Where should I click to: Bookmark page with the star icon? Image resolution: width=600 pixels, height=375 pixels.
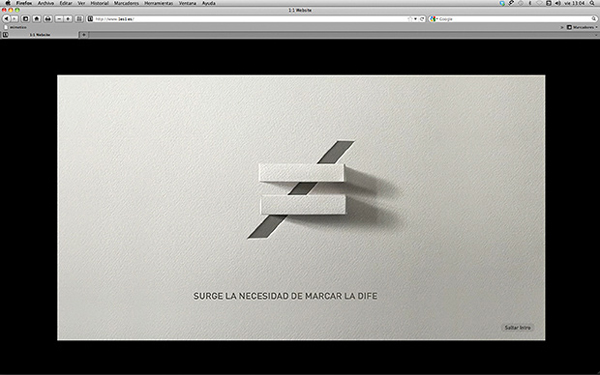410,19
